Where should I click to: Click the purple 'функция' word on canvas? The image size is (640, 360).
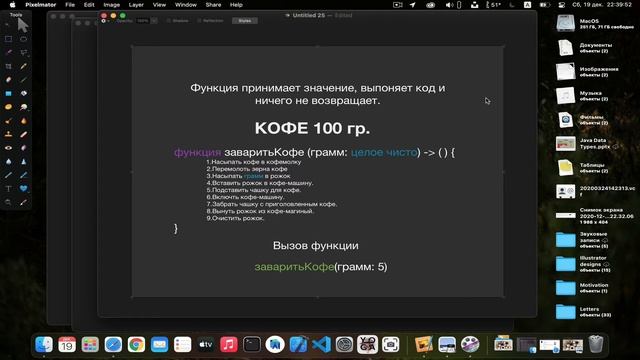coord(197,153)
